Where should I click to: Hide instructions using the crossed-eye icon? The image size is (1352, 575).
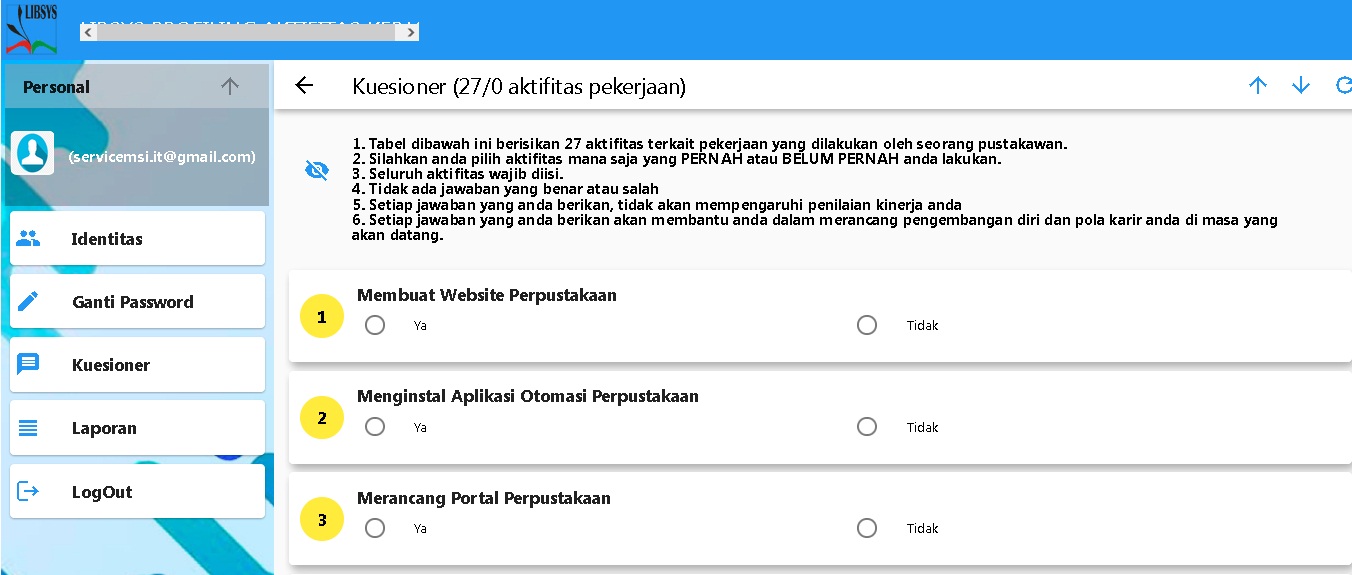pos(316,171)
